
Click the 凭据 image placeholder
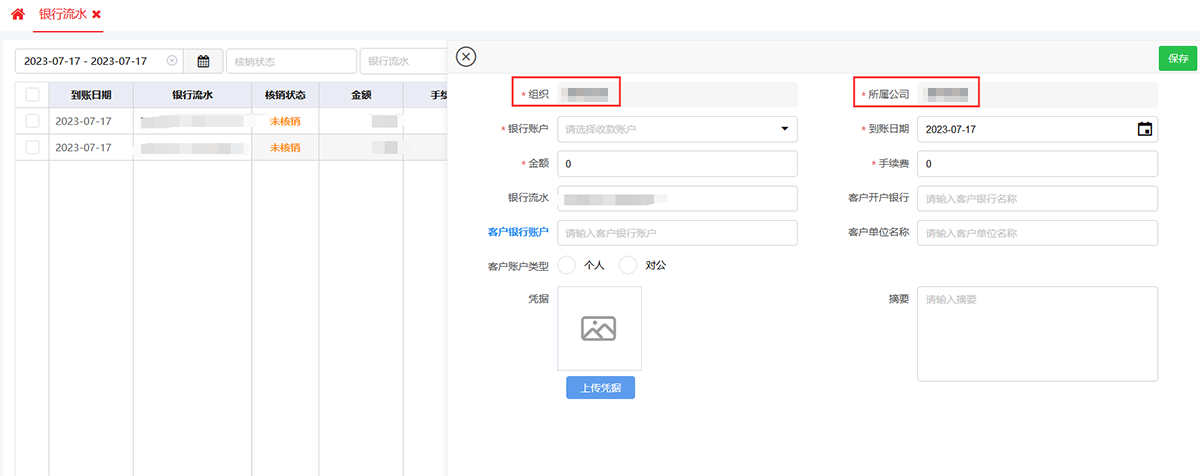pyautogui.click(x=599, y=328)
